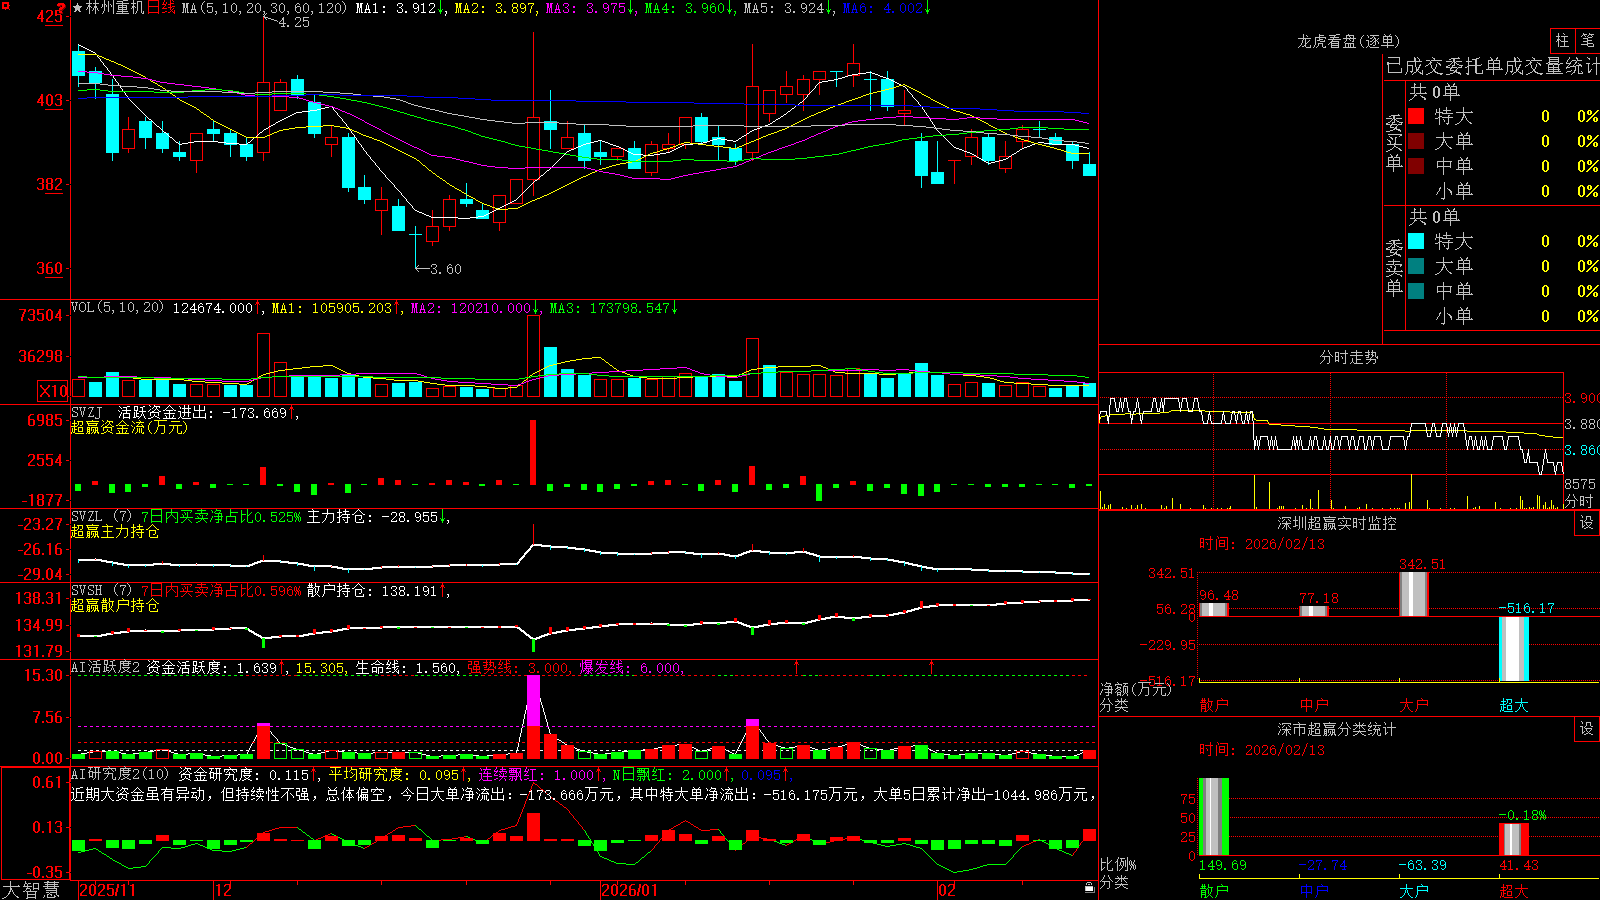1600x900 pixels.
Task: Click the 龙虎看盘(逐单) panel title
Action: [x=1348, y=41]
